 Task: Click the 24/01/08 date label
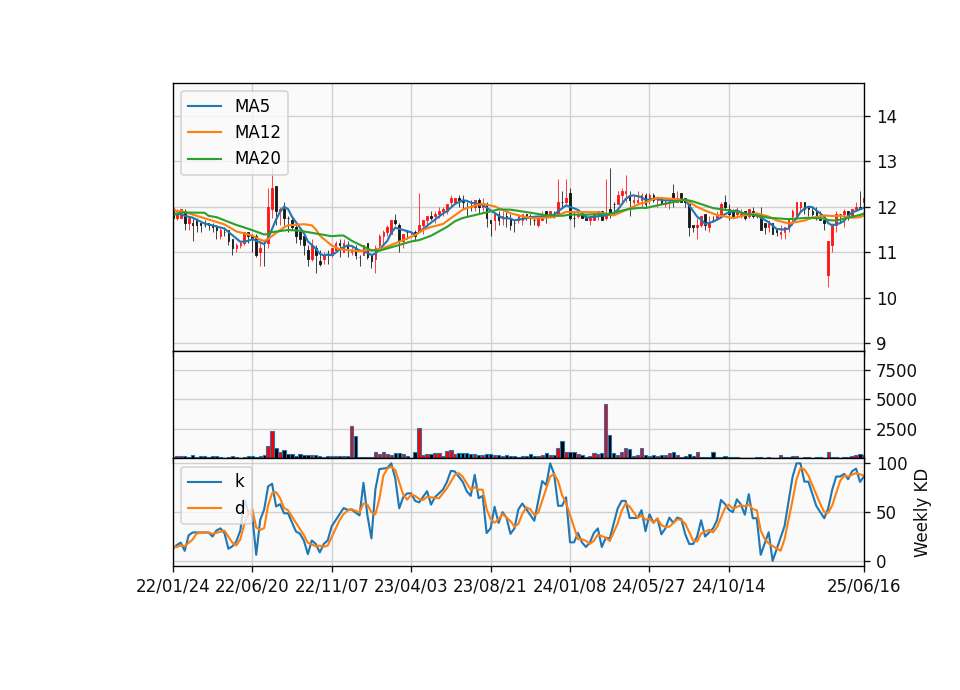(x=569, y=587)
